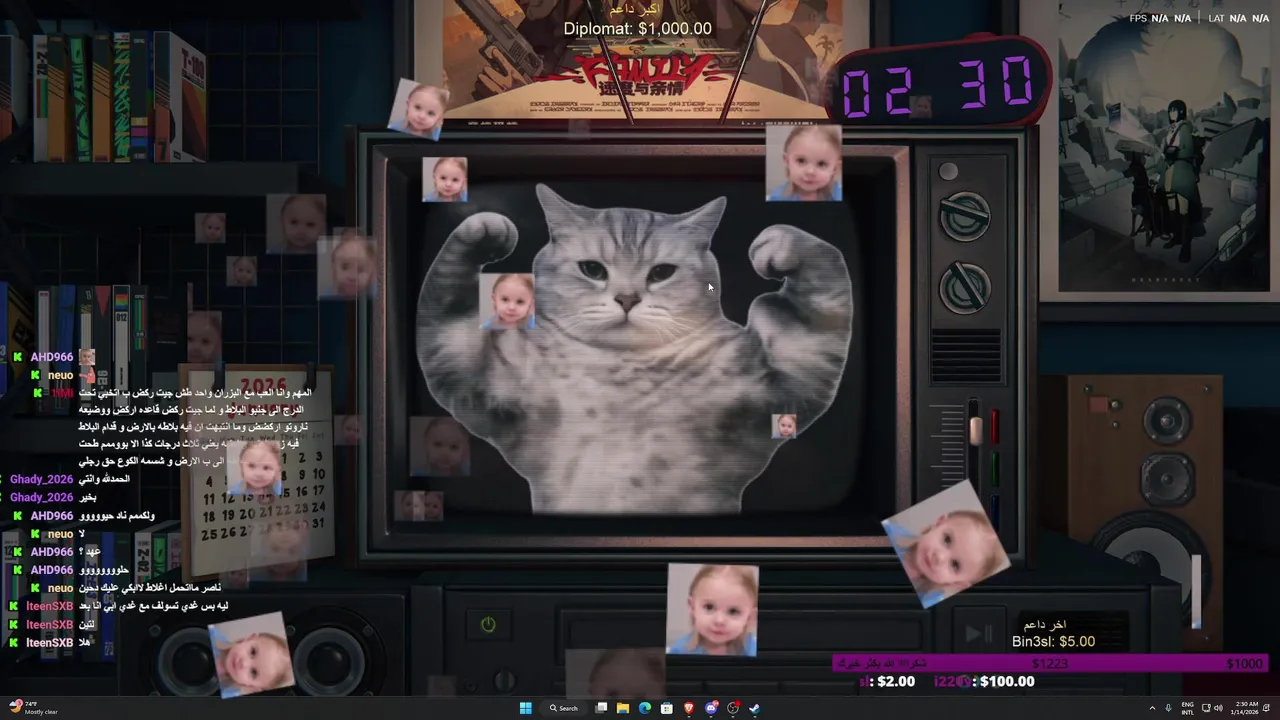Click the flexing gray cat on the TV screen
Image resolution: width=1280 pixels, height=720 pixels.
pyautogui.click(x=633, y=348)
